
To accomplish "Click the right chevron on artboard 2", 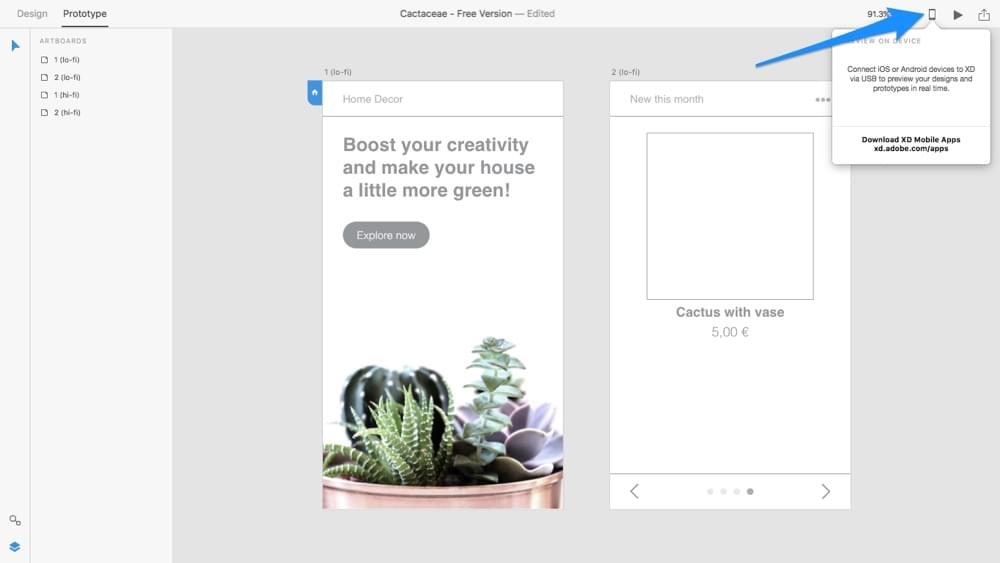I will point(825,491).
